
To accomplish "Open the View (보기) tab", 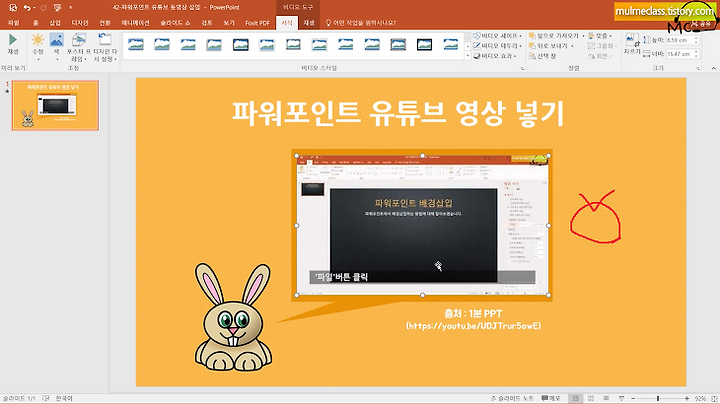I will [x=229, y=23].
